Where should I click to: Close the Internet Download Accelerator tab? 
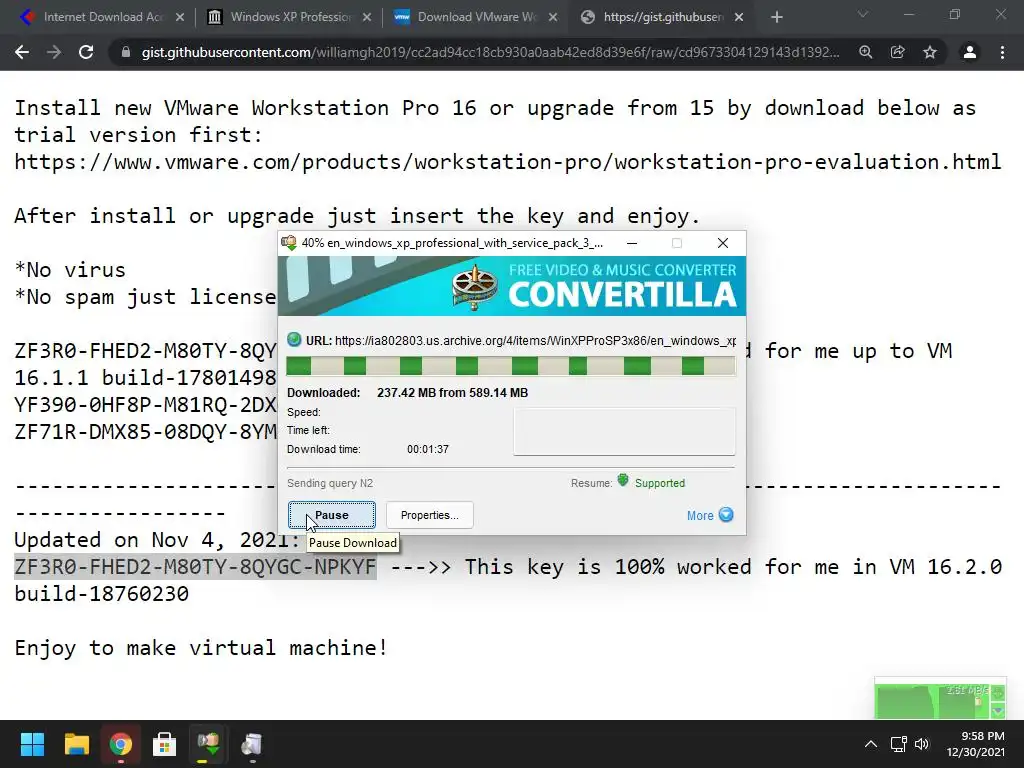180,17
